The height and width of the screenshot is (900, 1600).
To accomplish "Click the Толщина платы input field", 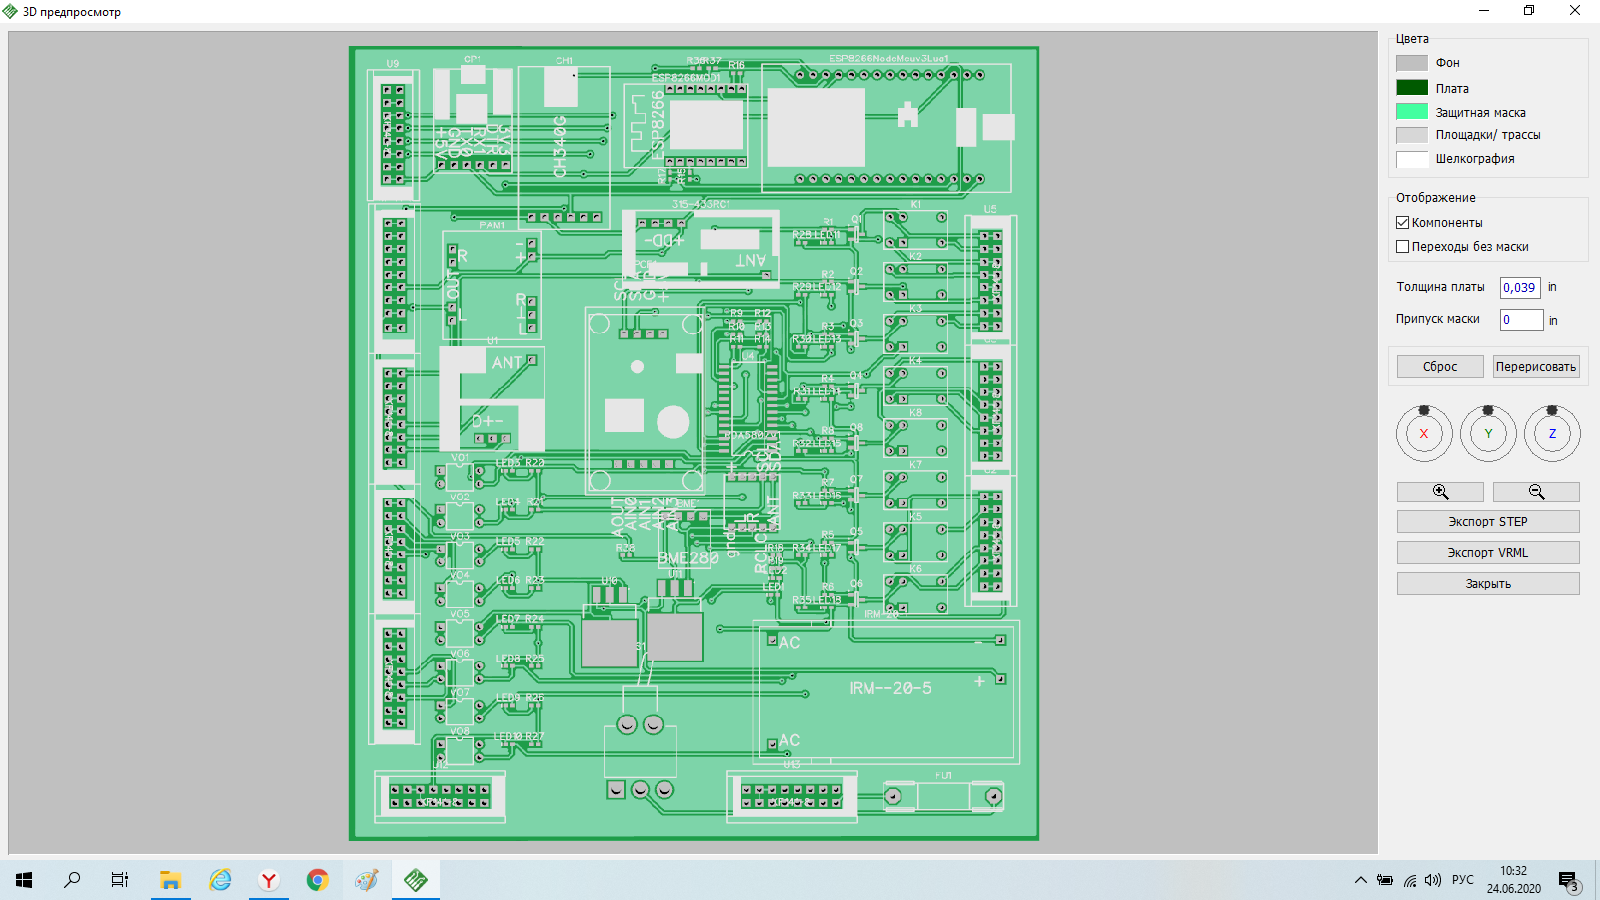I will pyautogui.click(x=1520, y=288).
